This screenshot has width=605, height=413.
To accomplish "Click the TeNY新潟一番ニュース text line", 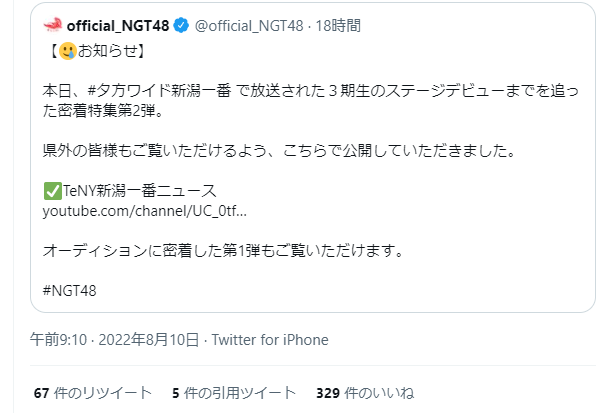I will point(139,191).
